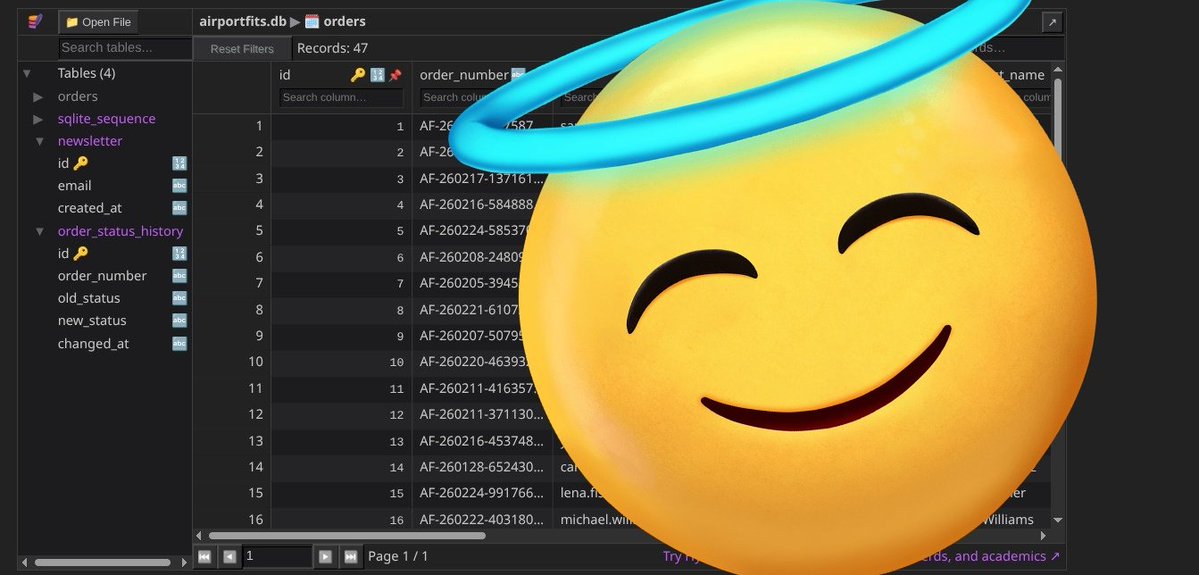Click the sidebar's left scroll arrow
The height and width of the screenshot is (575, 1199).
coord(24,563)
